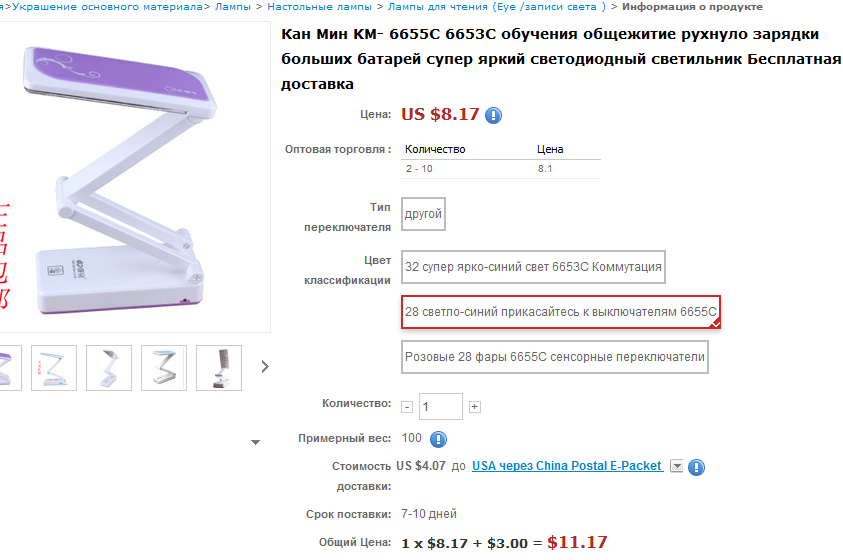This screenshot has width=843, height=560.
Task: Click the info icon beside approximate weight
Action: [438, 439]
